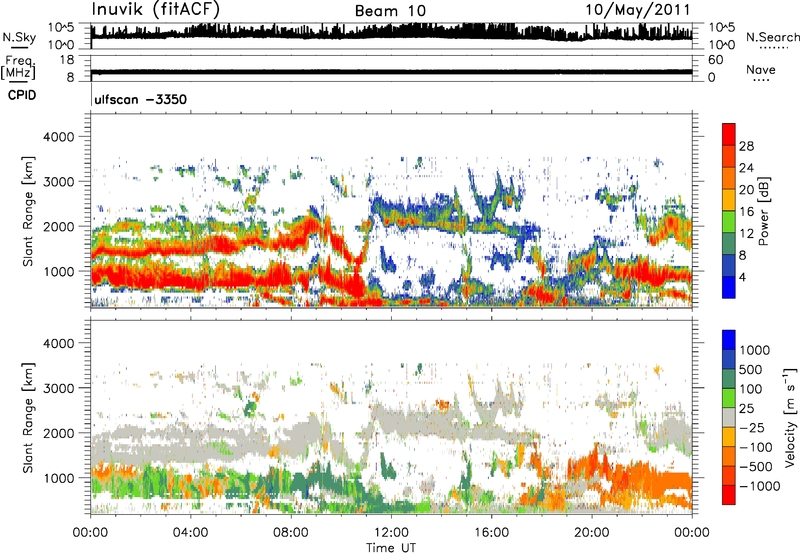This screenshot has height=554, width=800.
Task: Click the 'Power [dB]' colorbar label
Action: (x=763, y=211)
